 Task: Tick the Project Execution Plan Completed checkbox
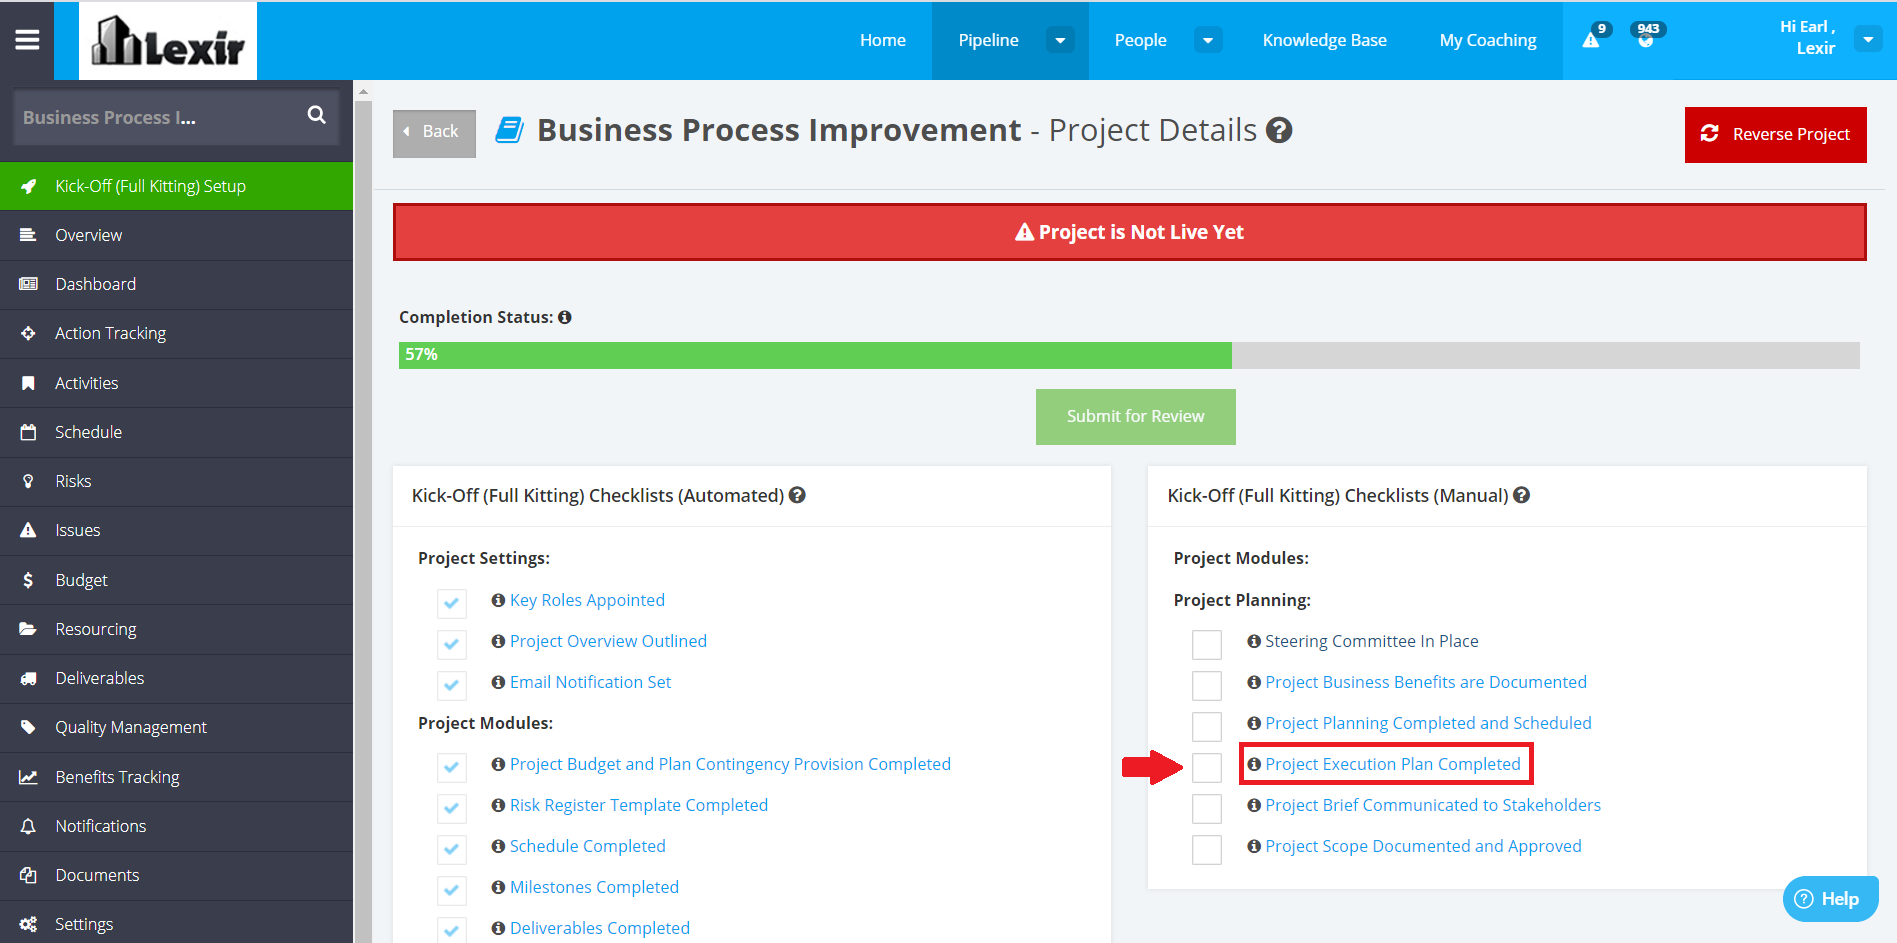(x=1207, y=767)
